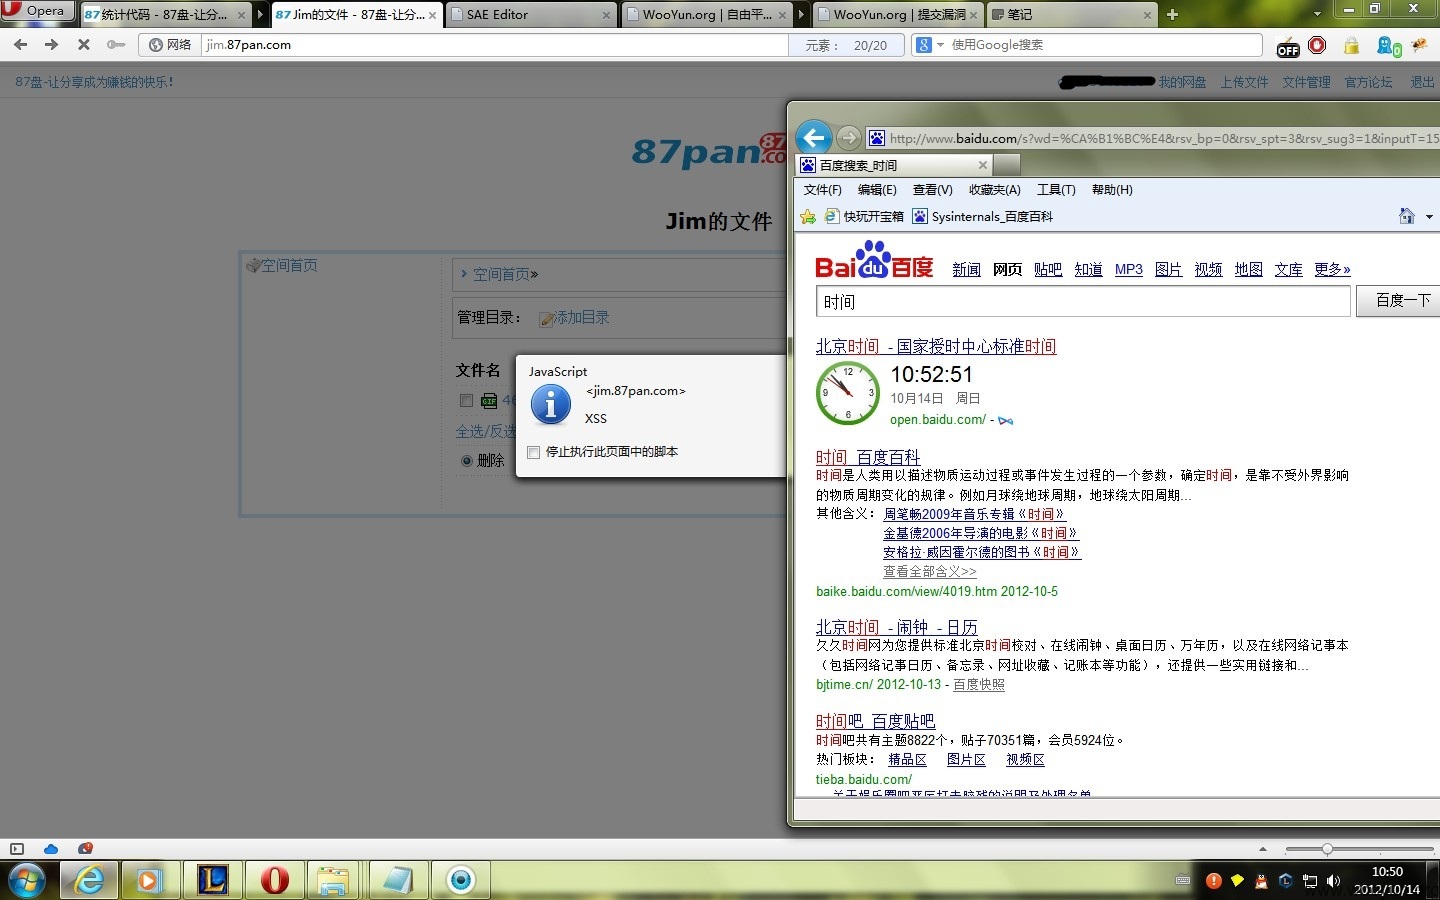Open 北京时间 - 国家授时中心标准时间 result
1440x900 pixels.
936,346
